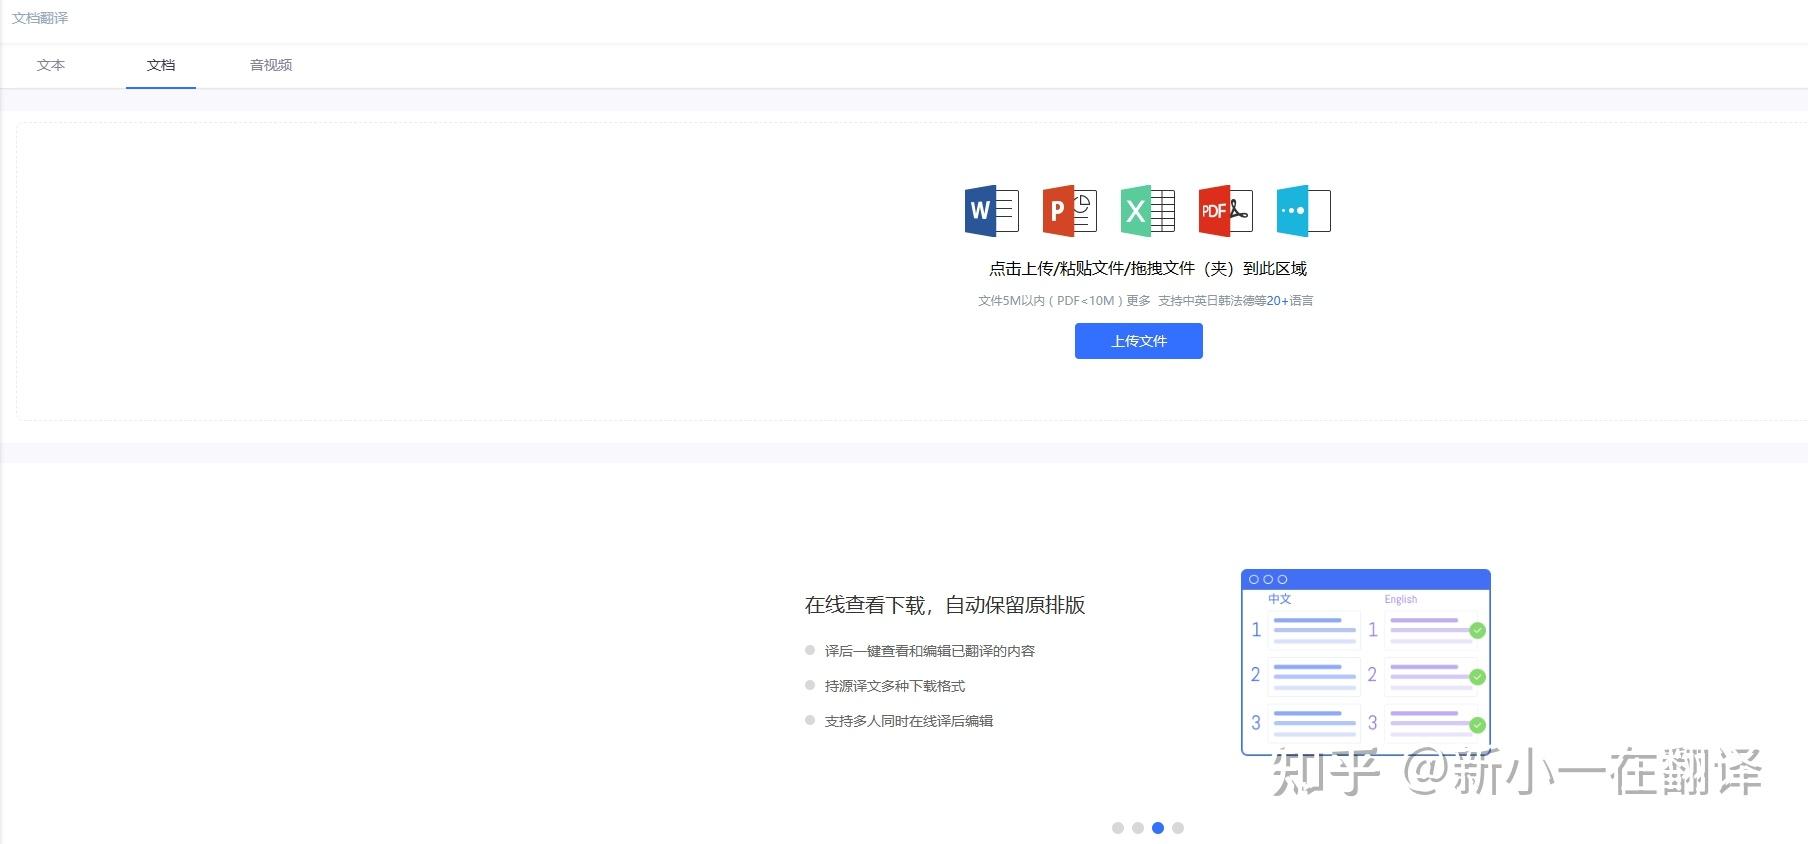Click the 更多 link for file limits
This screenshot has height=844, width=1808.
click(x=1138, y=300)
